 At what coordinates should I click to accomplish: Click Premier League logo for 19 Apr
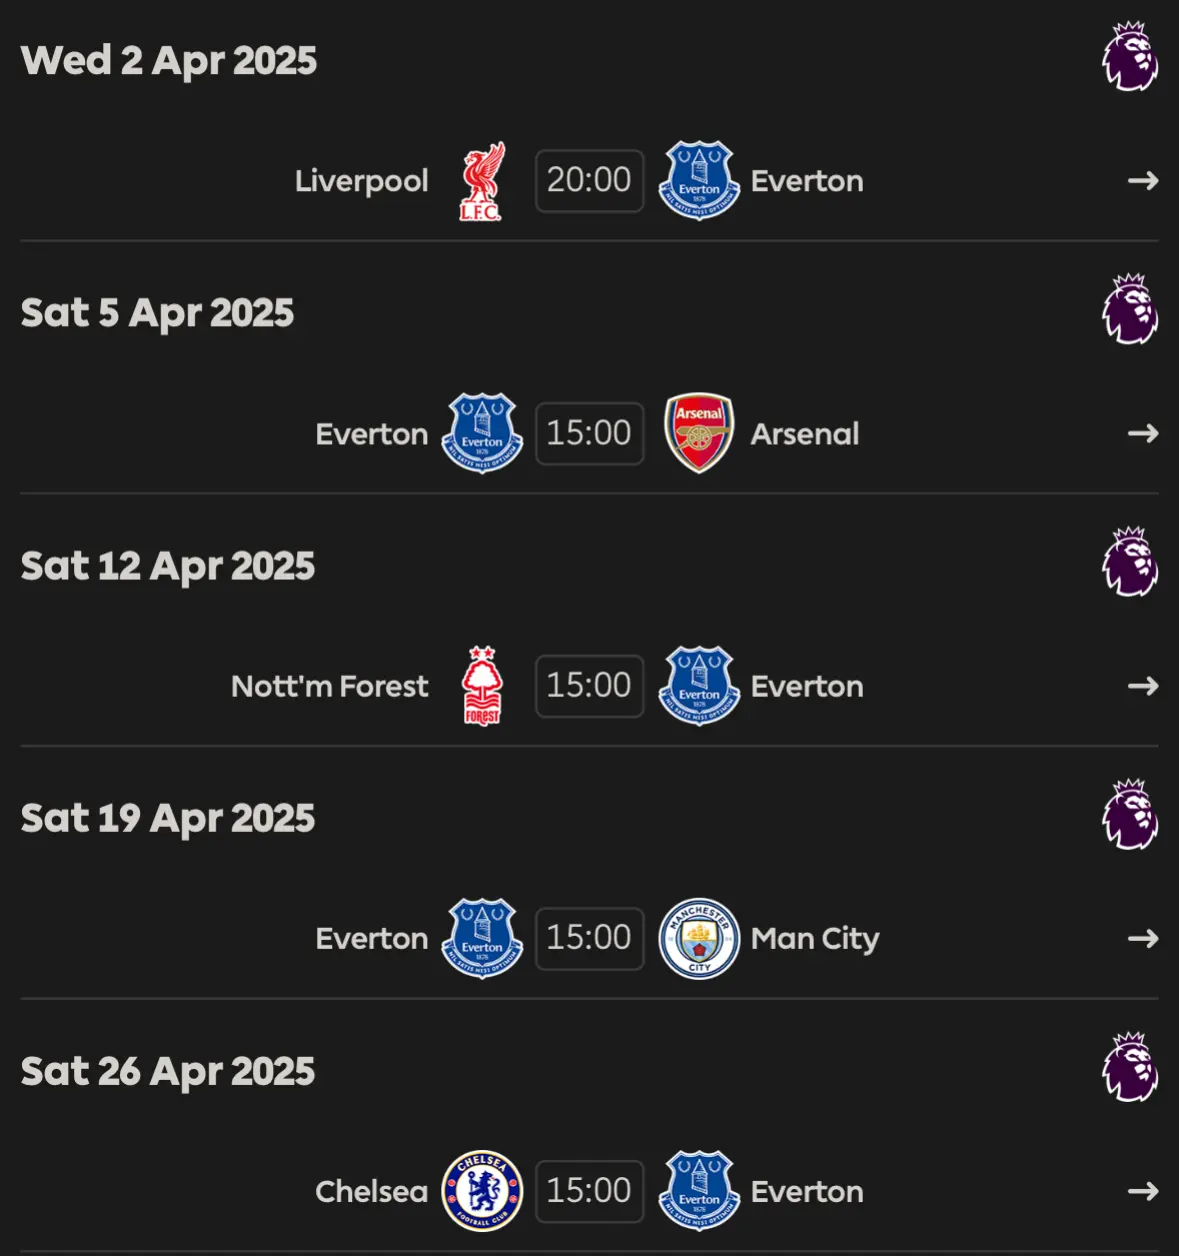[1130, 815]
